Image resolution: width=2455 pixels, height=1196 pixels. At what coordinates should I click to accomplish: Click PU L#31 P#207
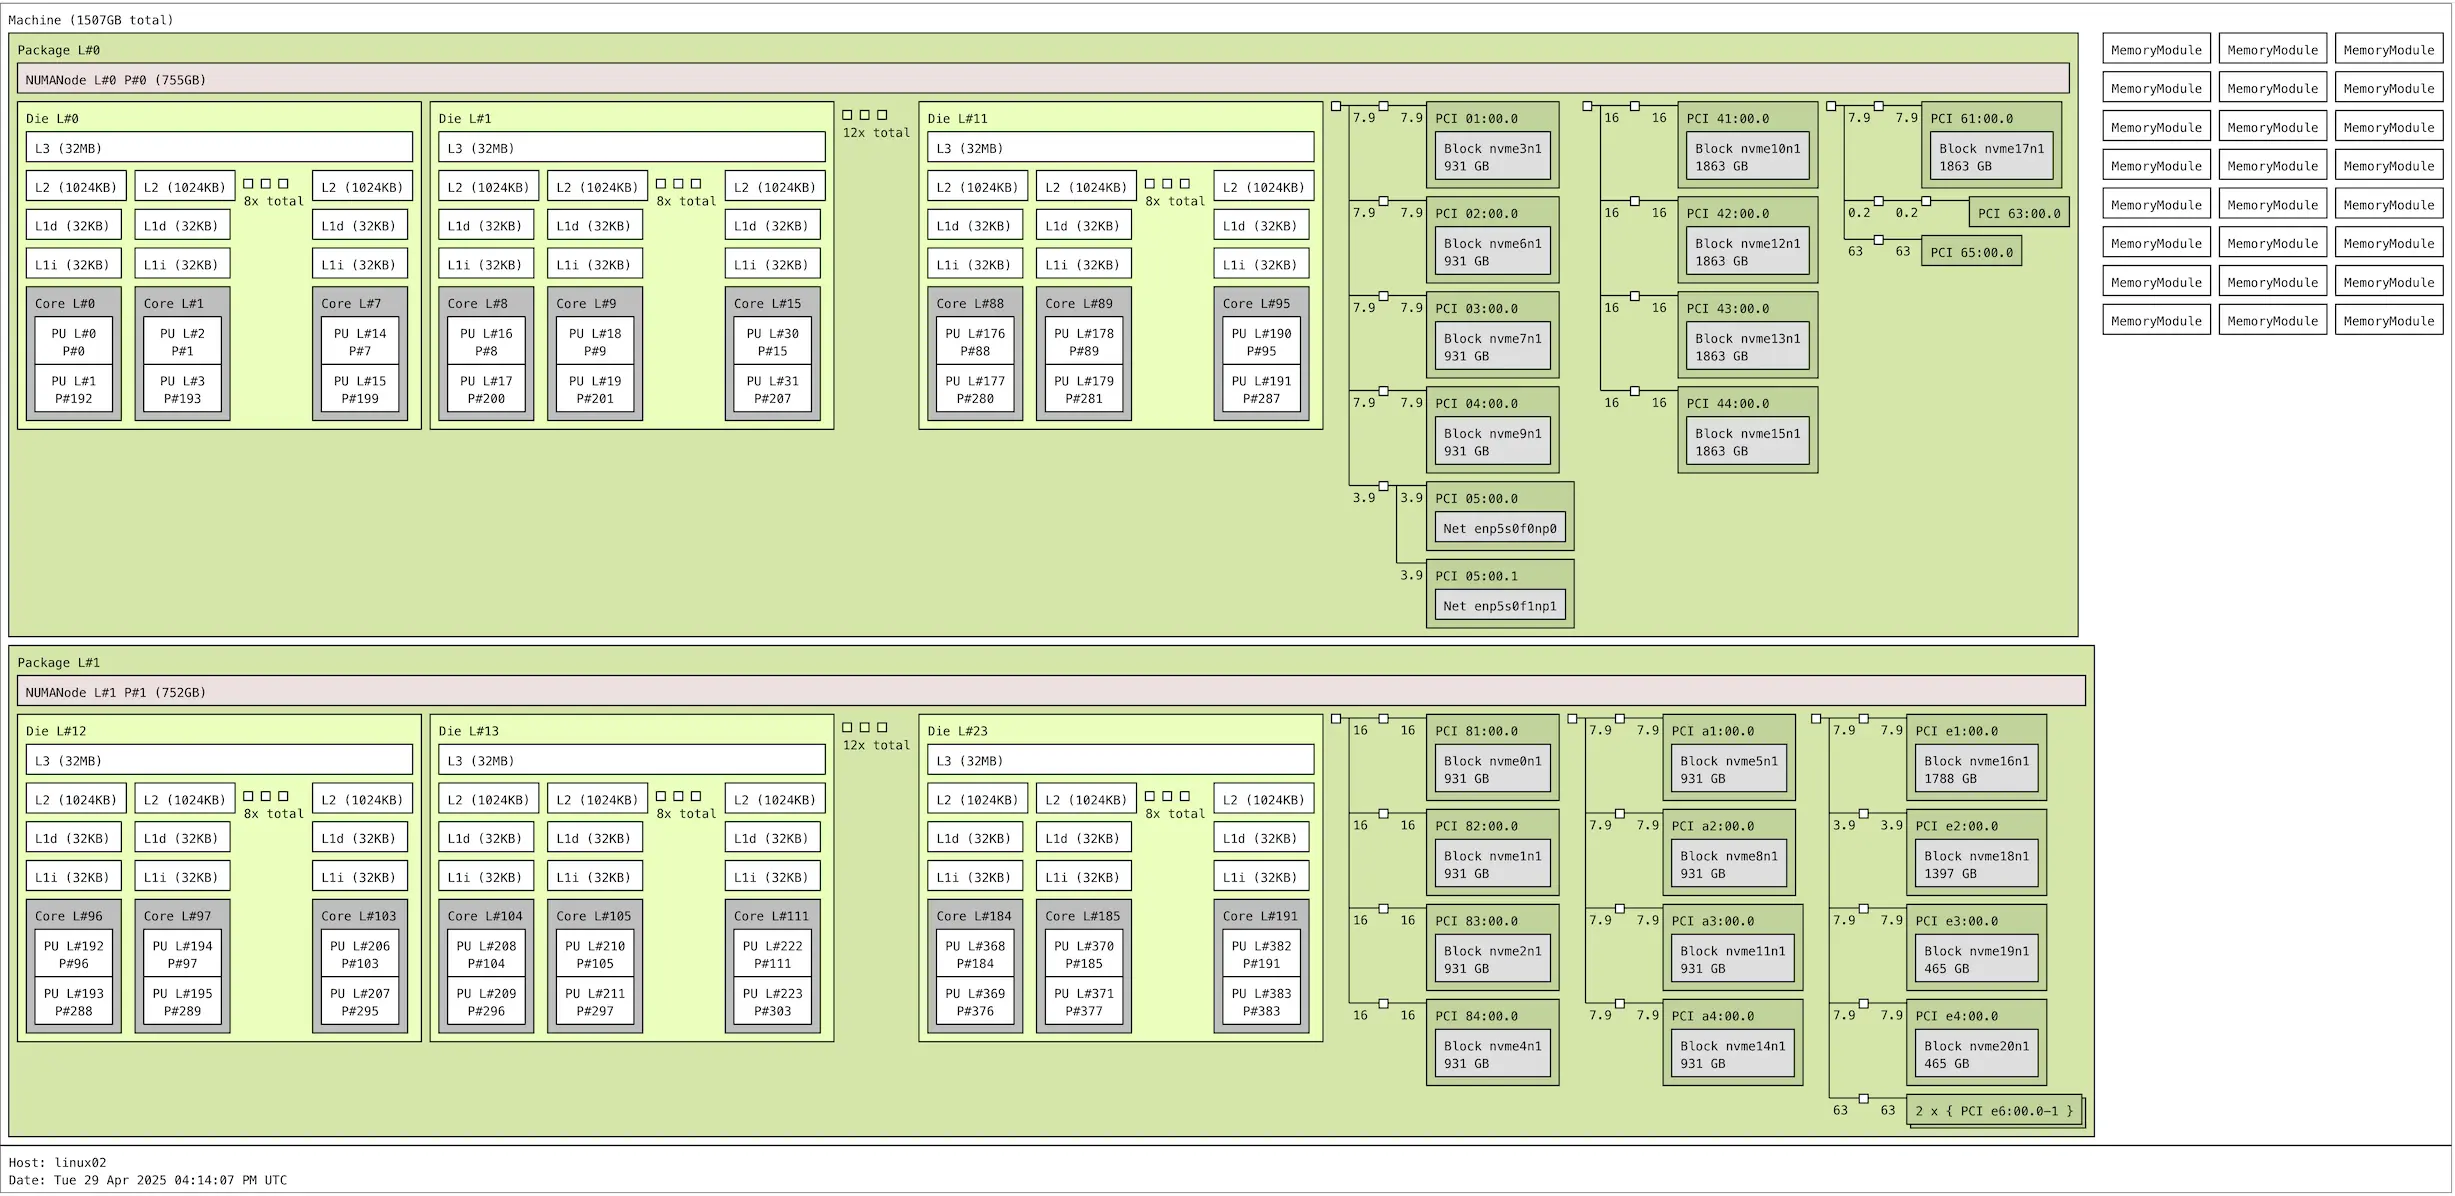point(773,389)
